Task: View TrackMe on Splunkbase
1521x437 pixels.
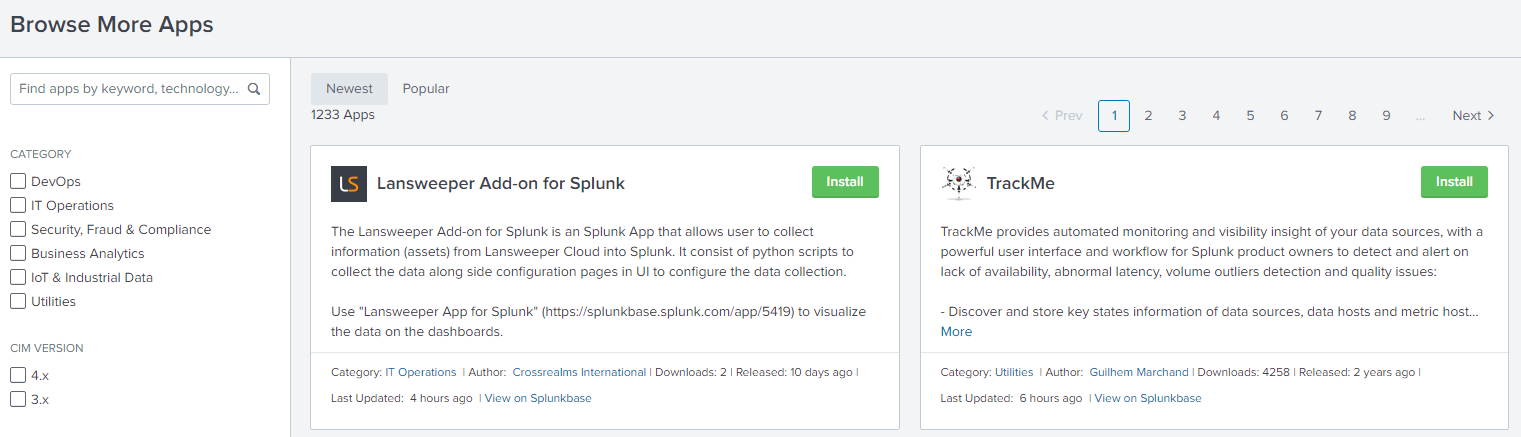Action: click(x=1148, y=398)
